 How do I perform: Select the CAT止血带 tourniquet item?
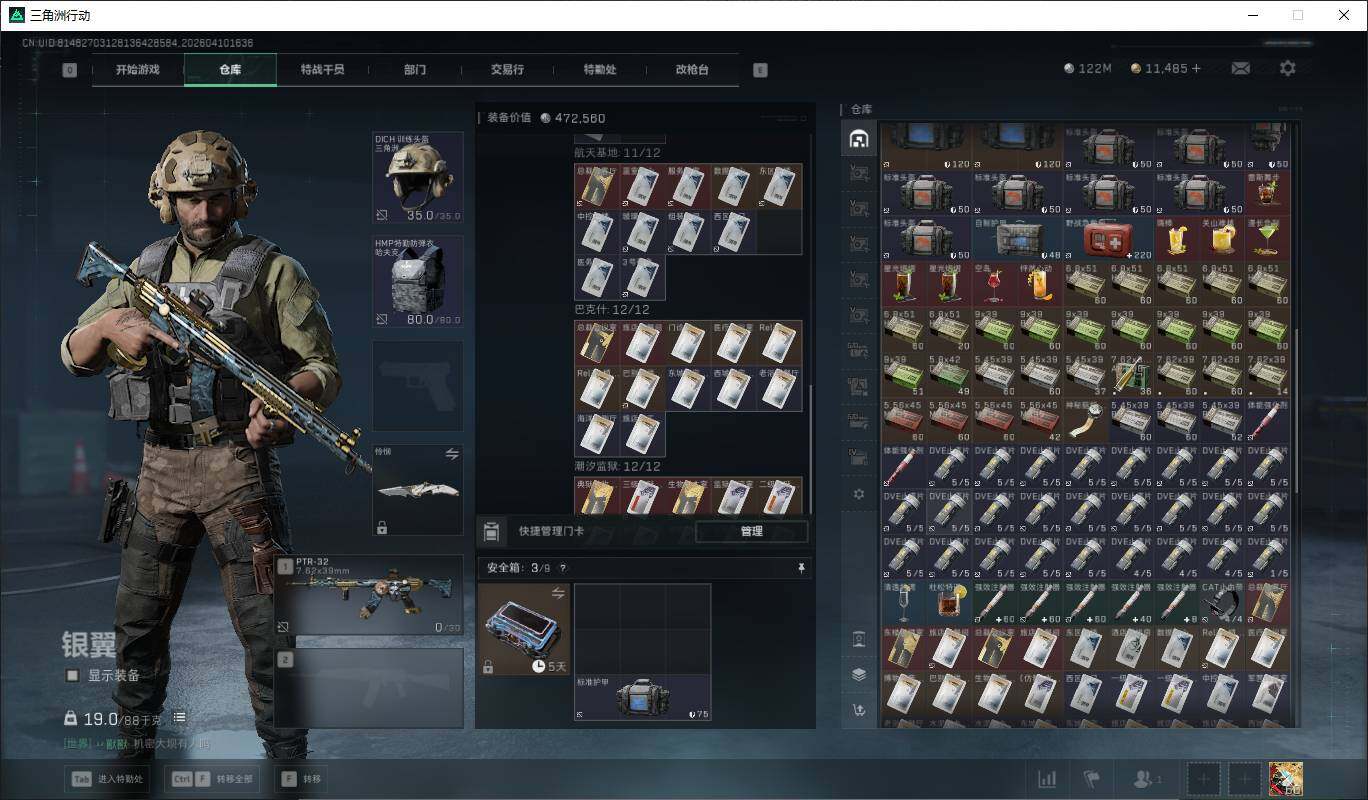(x=1222, y=603)
